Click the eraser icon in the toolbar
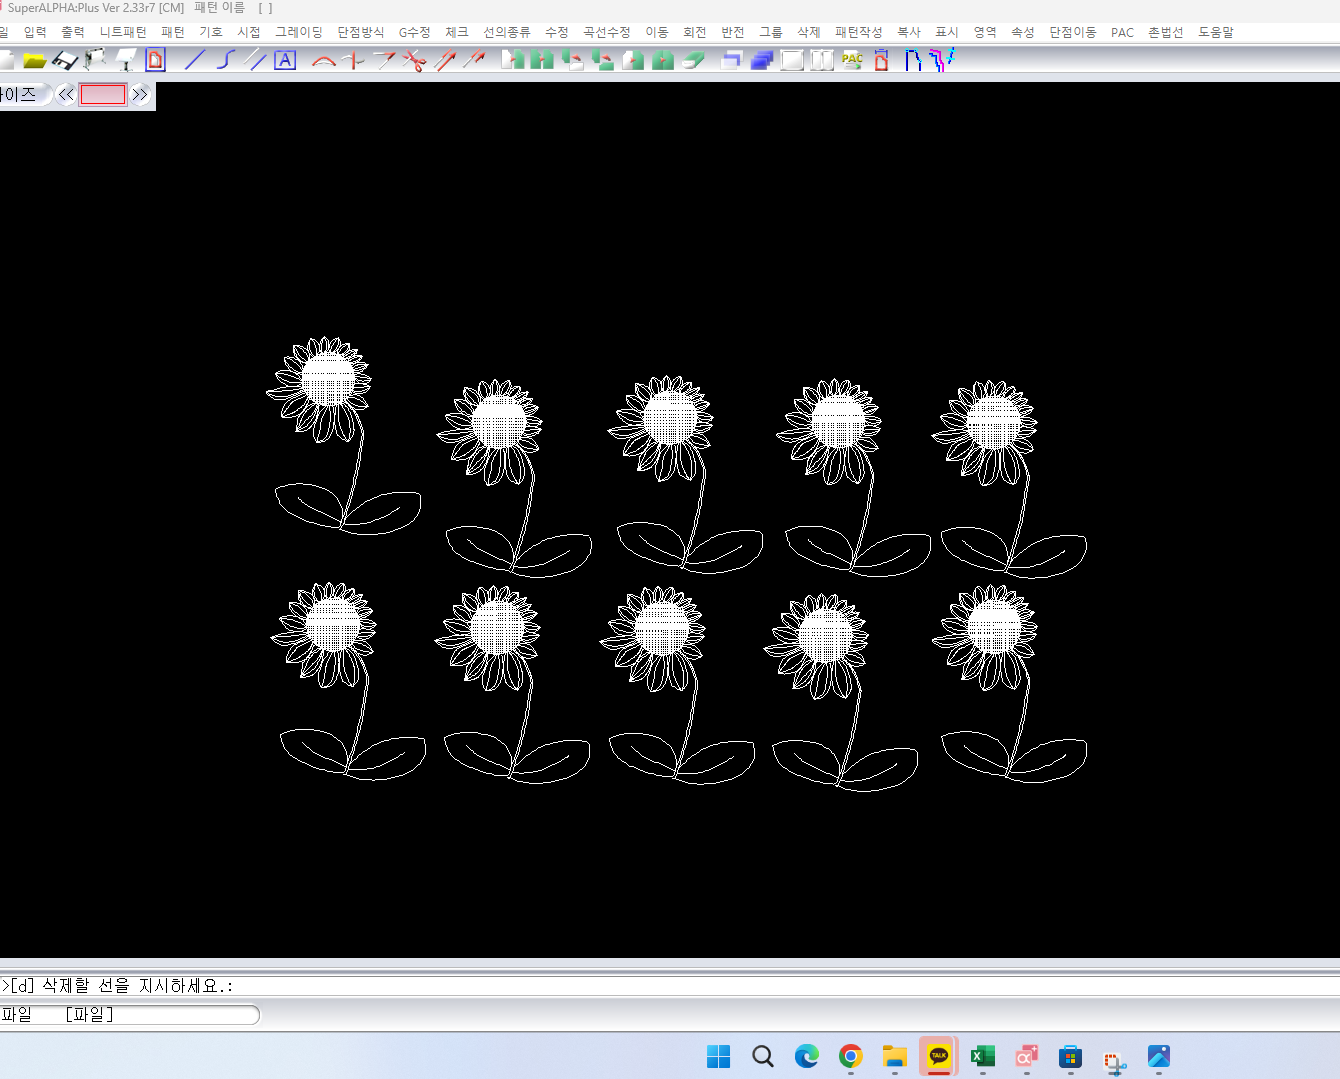Image resolution: width=1340 pixels, height=1079 pixels. 694,61
